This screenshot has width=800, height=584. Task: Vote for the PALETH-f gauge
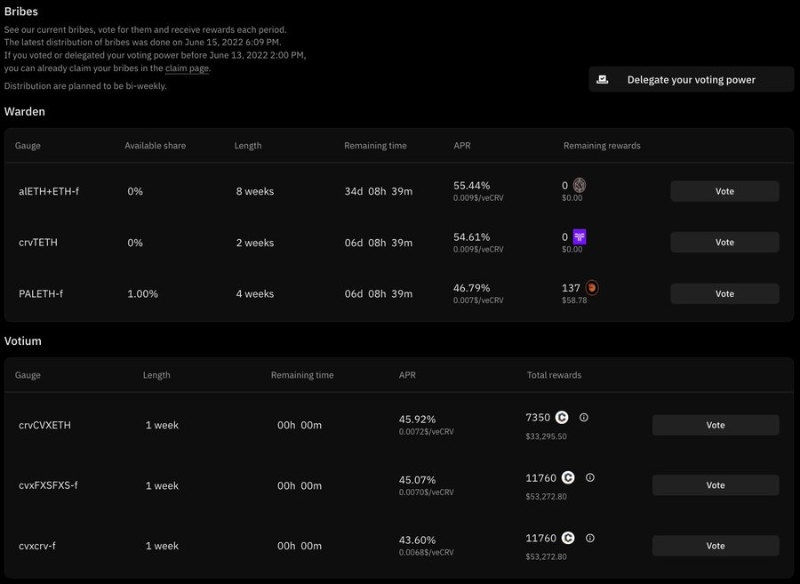click(x=724, y=294)
